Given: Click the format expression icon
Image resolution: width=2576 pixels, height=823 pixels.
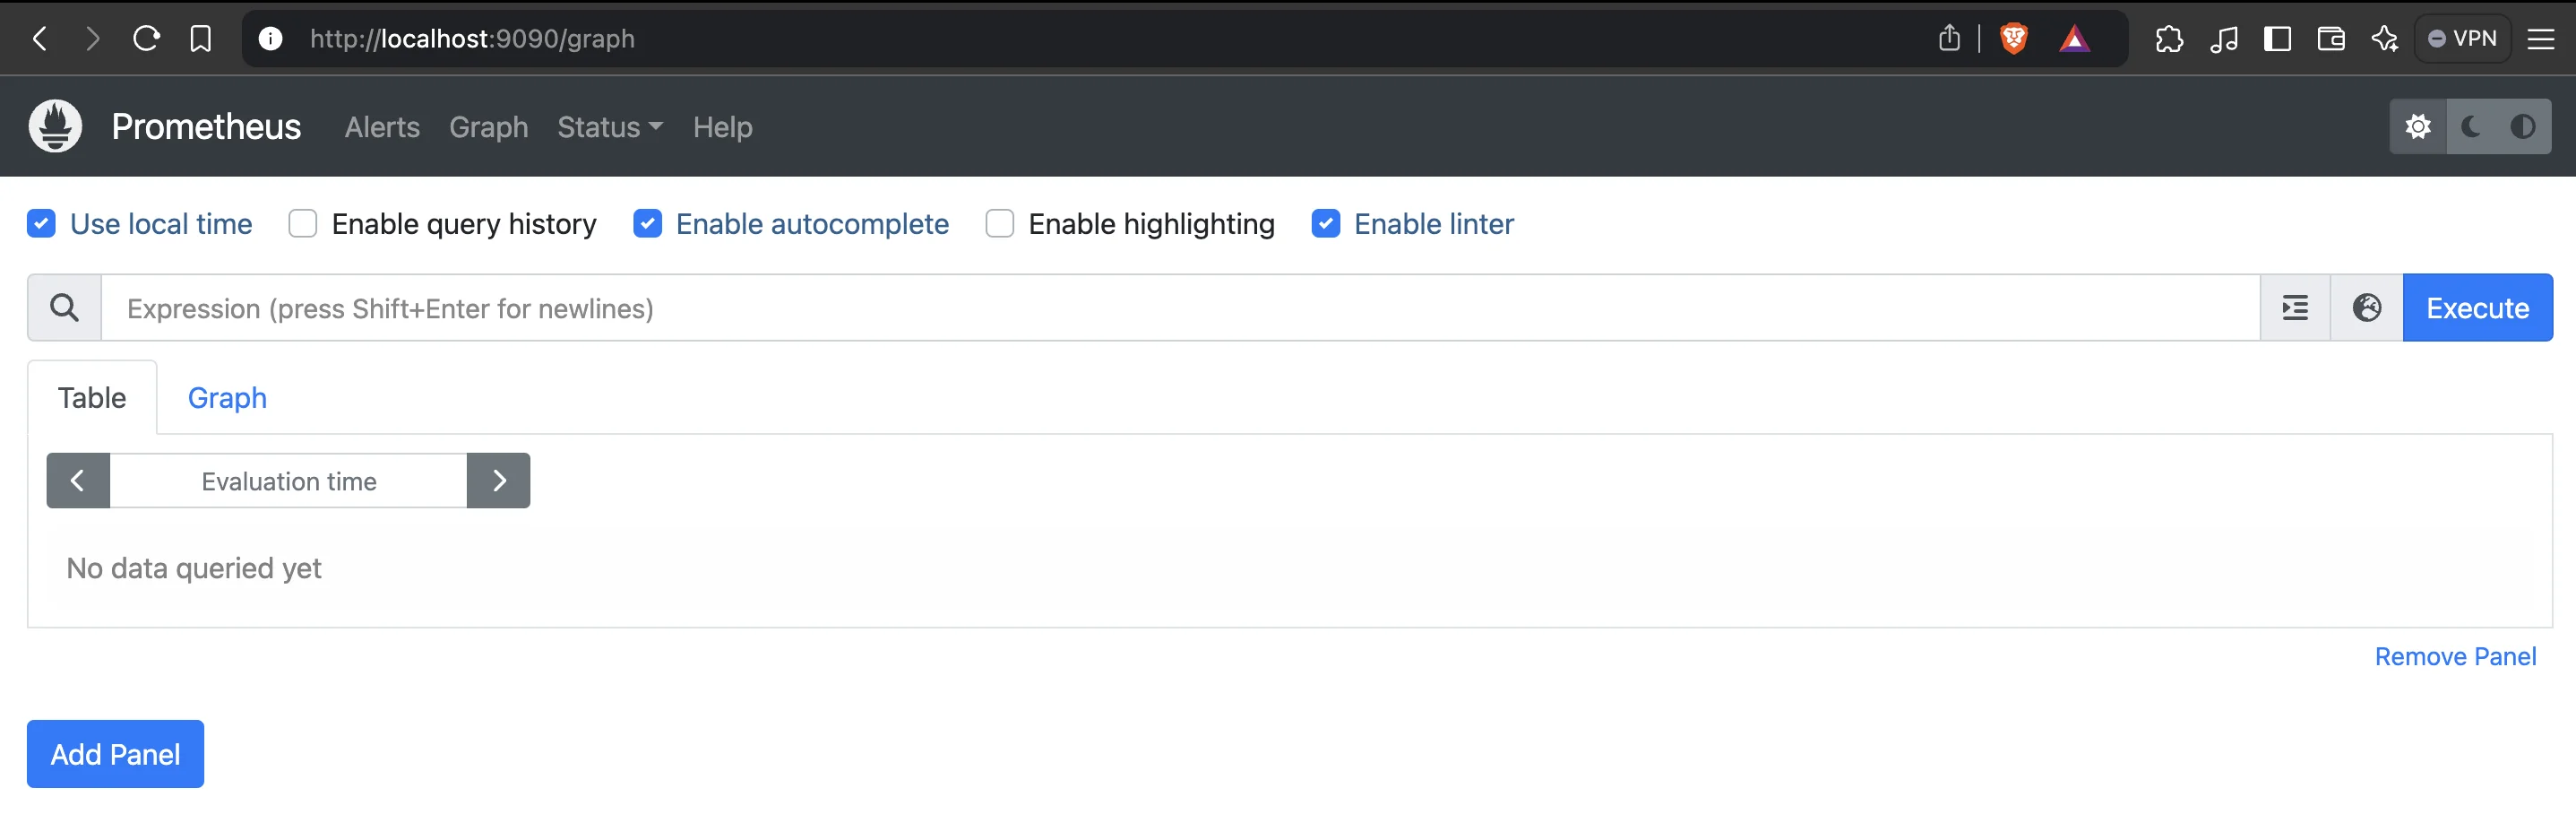Looking at the screenshot, I should pyautogui.click(x=2295, y=308).
